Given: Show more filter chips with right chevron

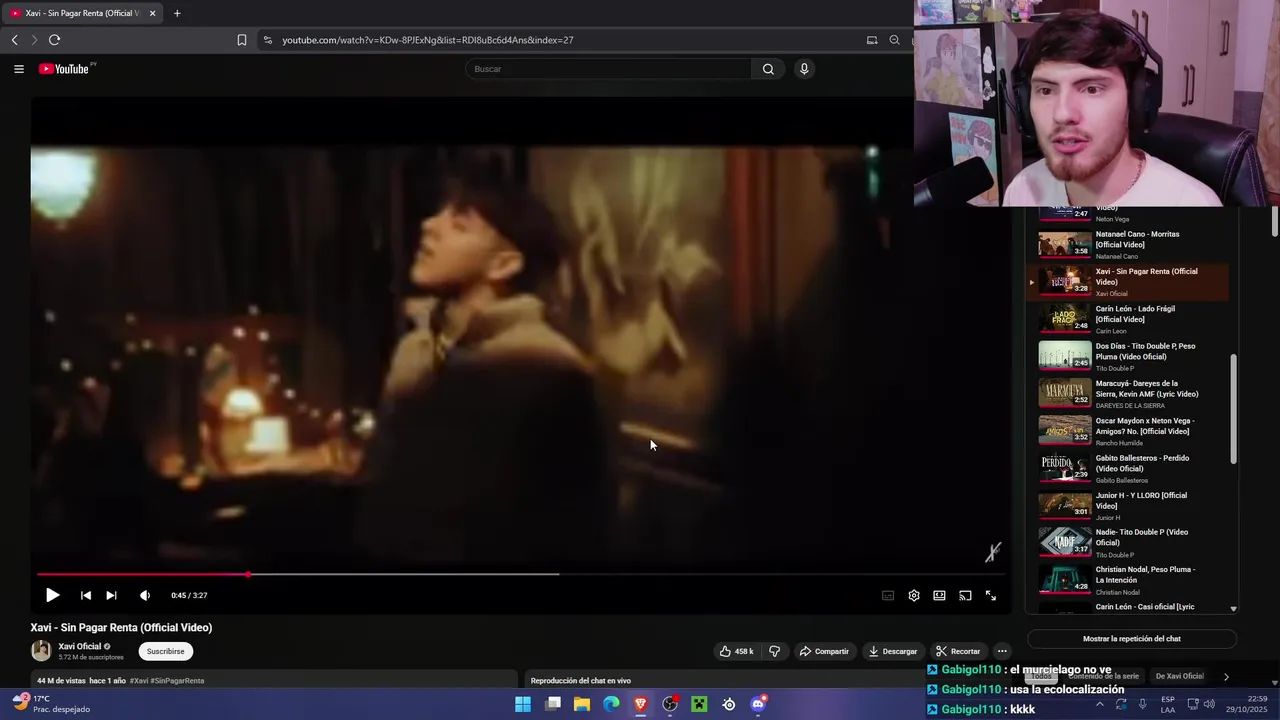Looking at the screenshot, I should 1226,677.
